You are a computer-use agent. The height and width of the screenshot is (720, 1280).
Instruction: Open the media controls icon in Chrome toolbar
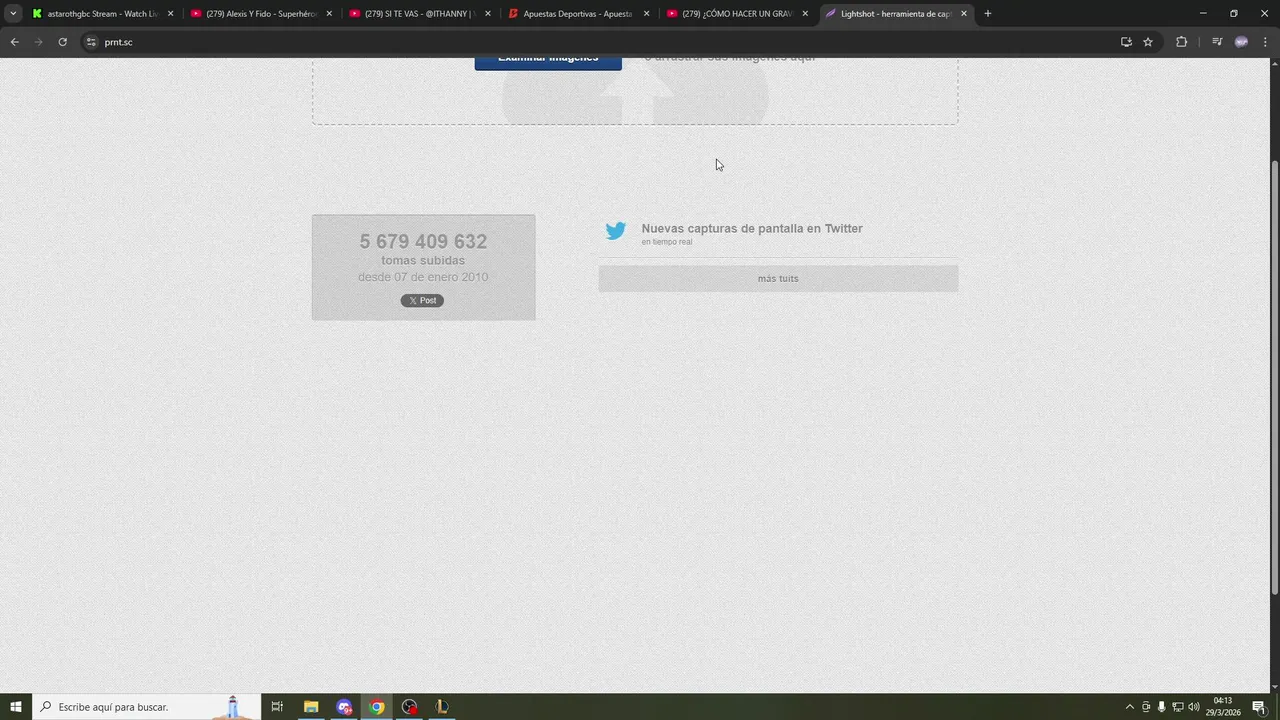(x=1217, y=42)
